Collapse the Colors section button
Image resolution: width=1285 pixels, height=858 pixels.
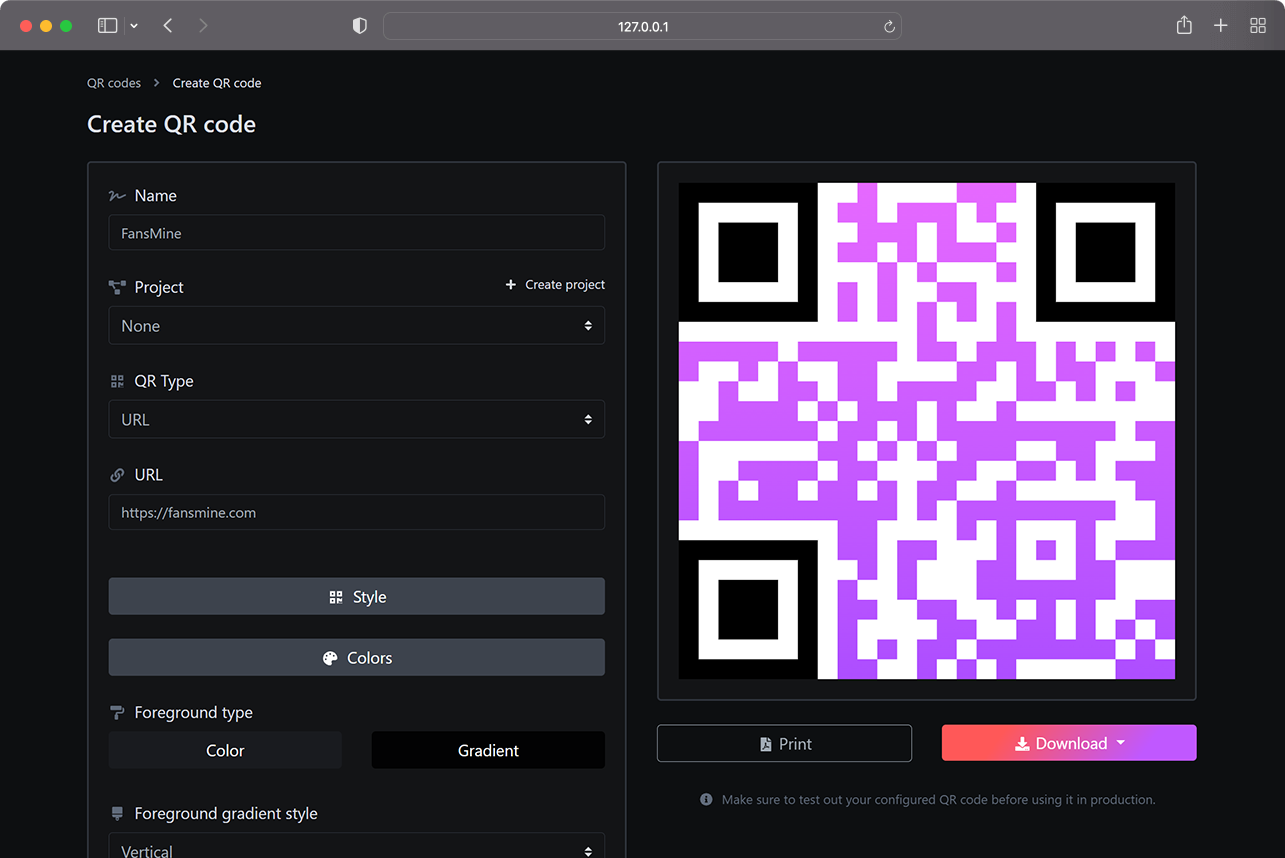(x=357, y=658)
